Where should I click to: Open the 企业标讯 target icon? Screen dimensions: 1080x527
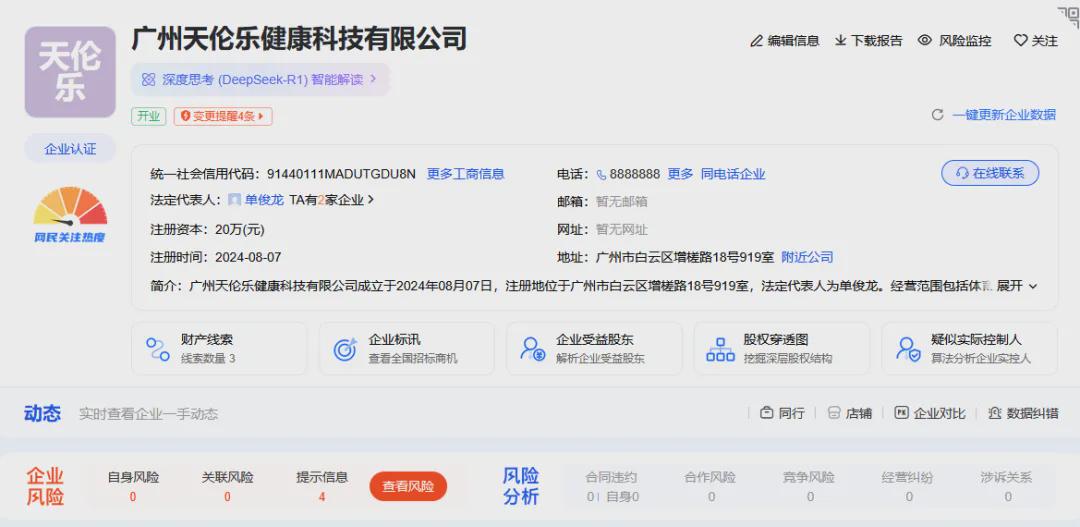[345, 349]
